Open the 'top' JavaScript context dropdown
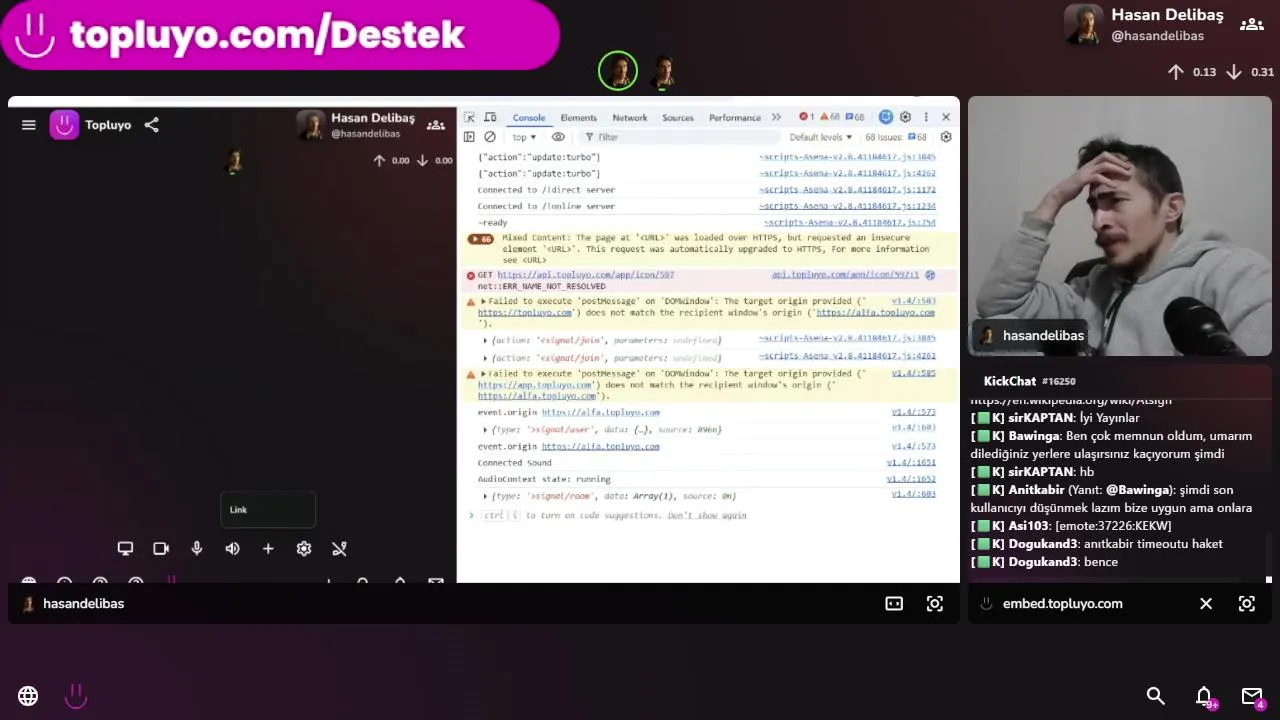Image resolution: width=1280 pixels, height=720 pixels. 524,137
